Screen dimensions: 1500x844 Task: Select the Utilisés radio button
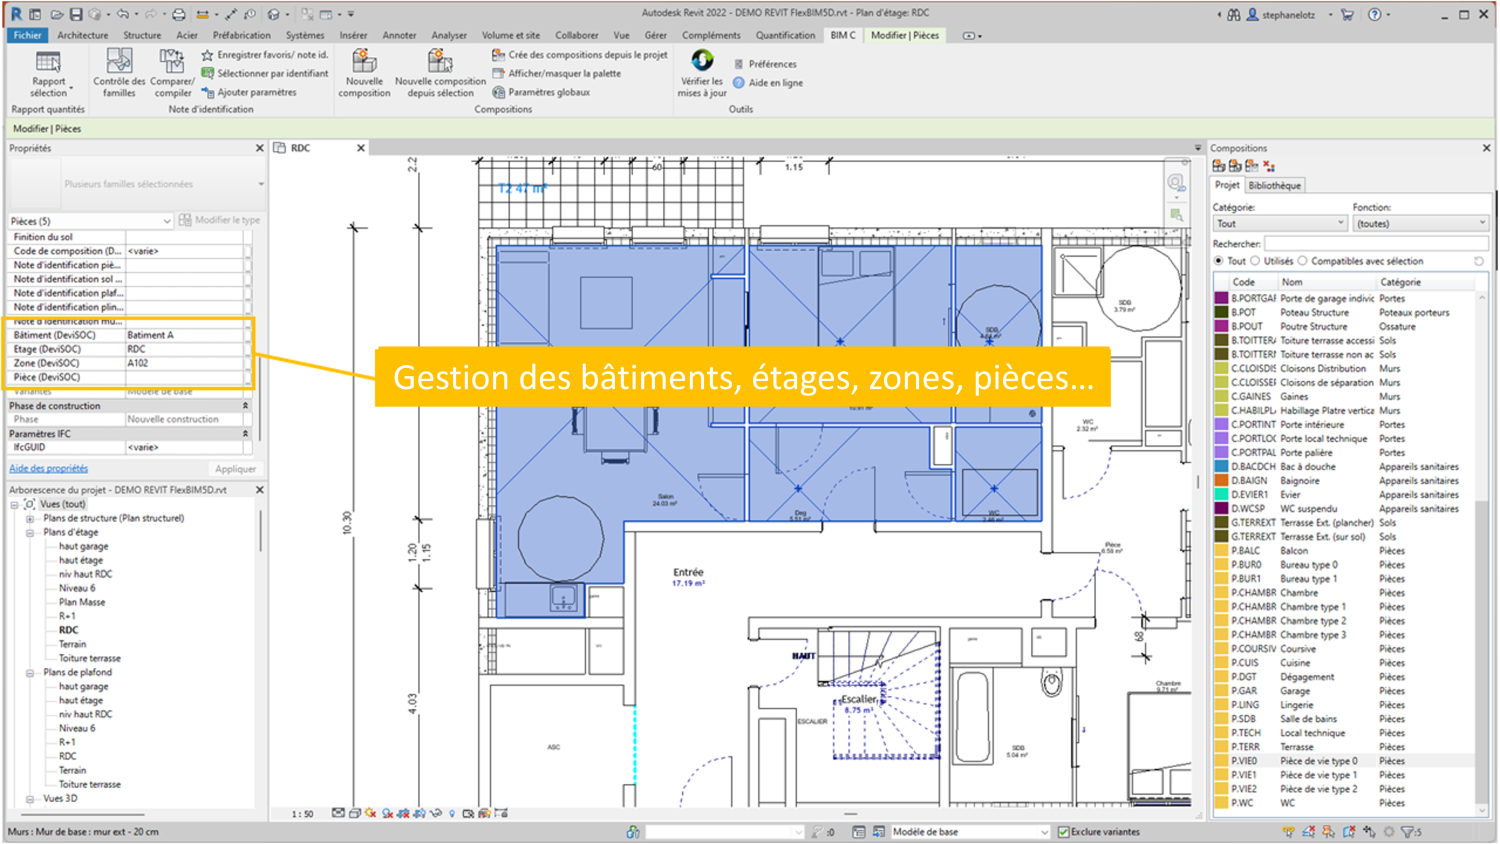1256,262
